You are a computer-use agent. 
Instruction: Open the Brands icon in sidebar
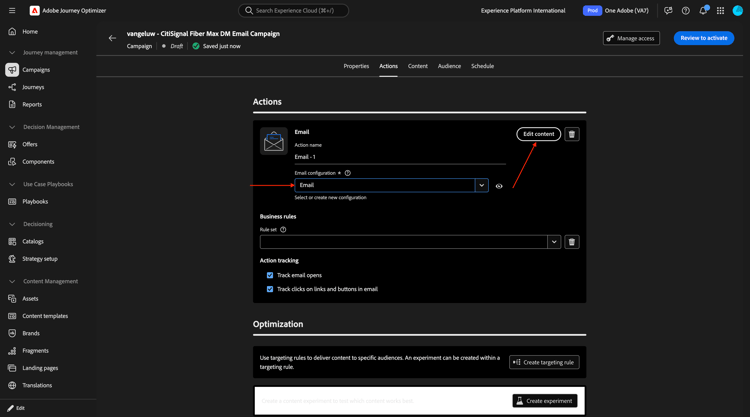[12, 333]
